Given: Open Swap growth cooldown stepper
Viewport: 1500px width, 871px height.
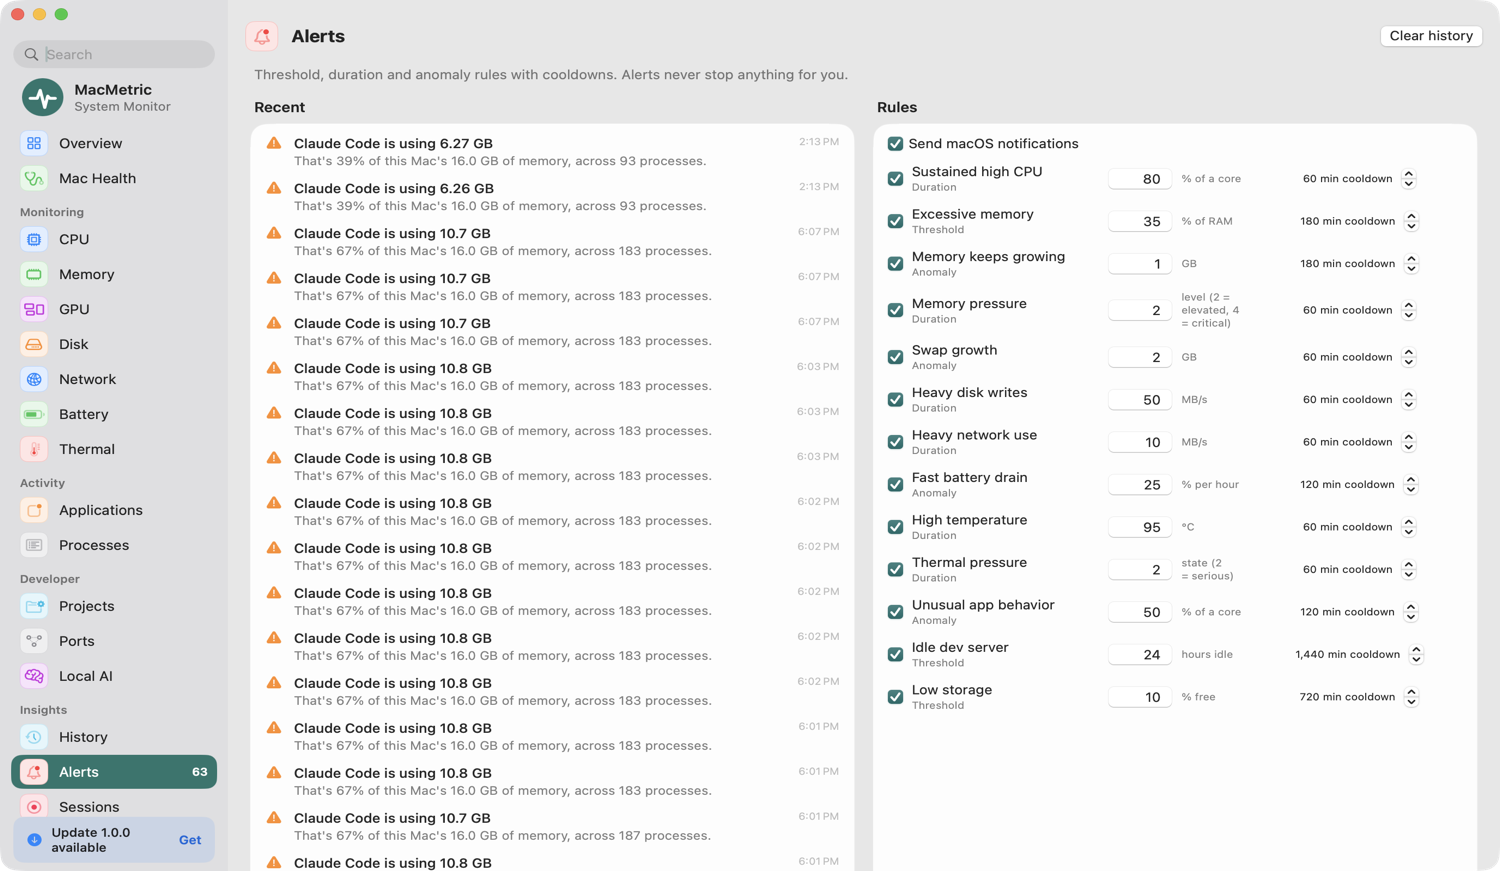Looking at the screenshot, I should tap(1408, 357).
